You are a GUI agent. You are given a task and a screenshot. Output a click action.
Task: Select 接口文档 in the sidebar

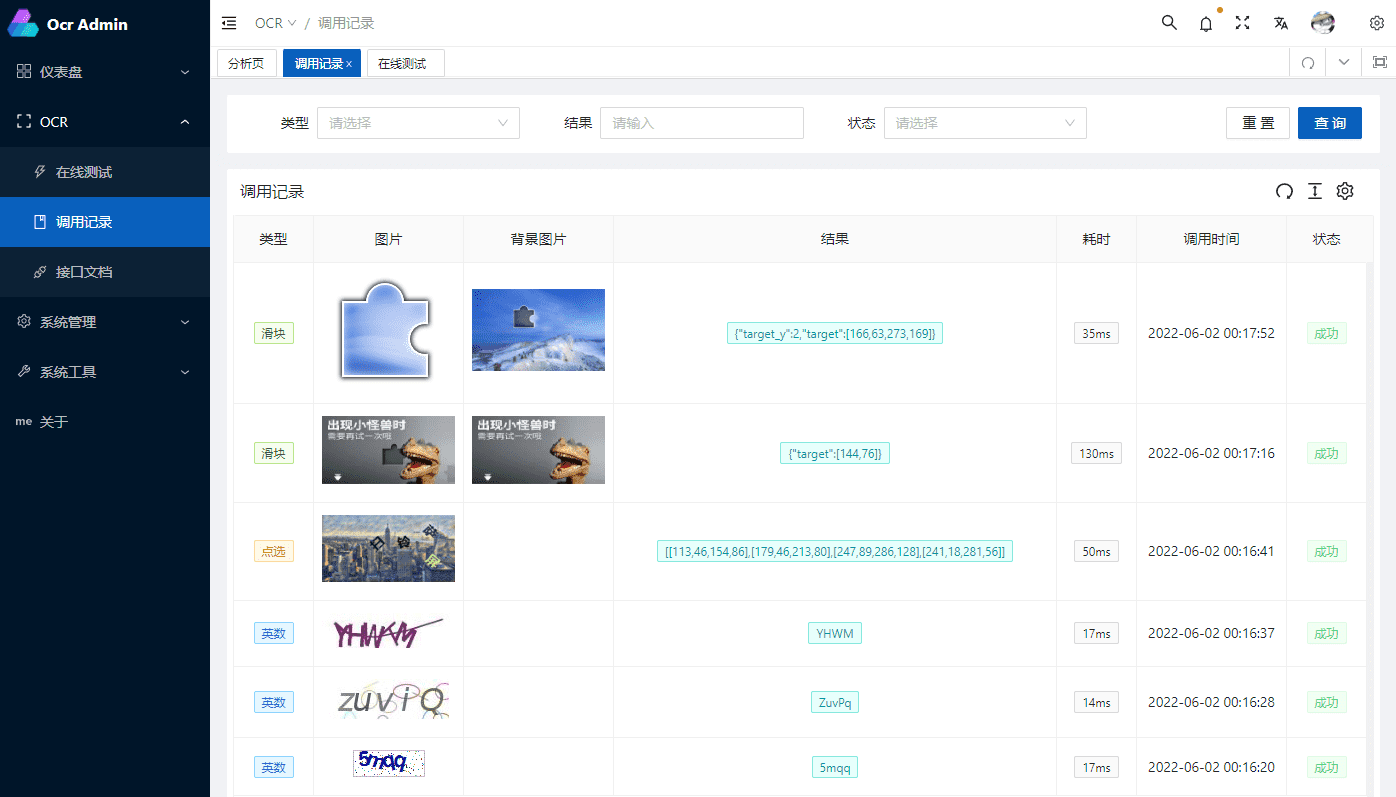pyautogui.click(x=84, y=272)
